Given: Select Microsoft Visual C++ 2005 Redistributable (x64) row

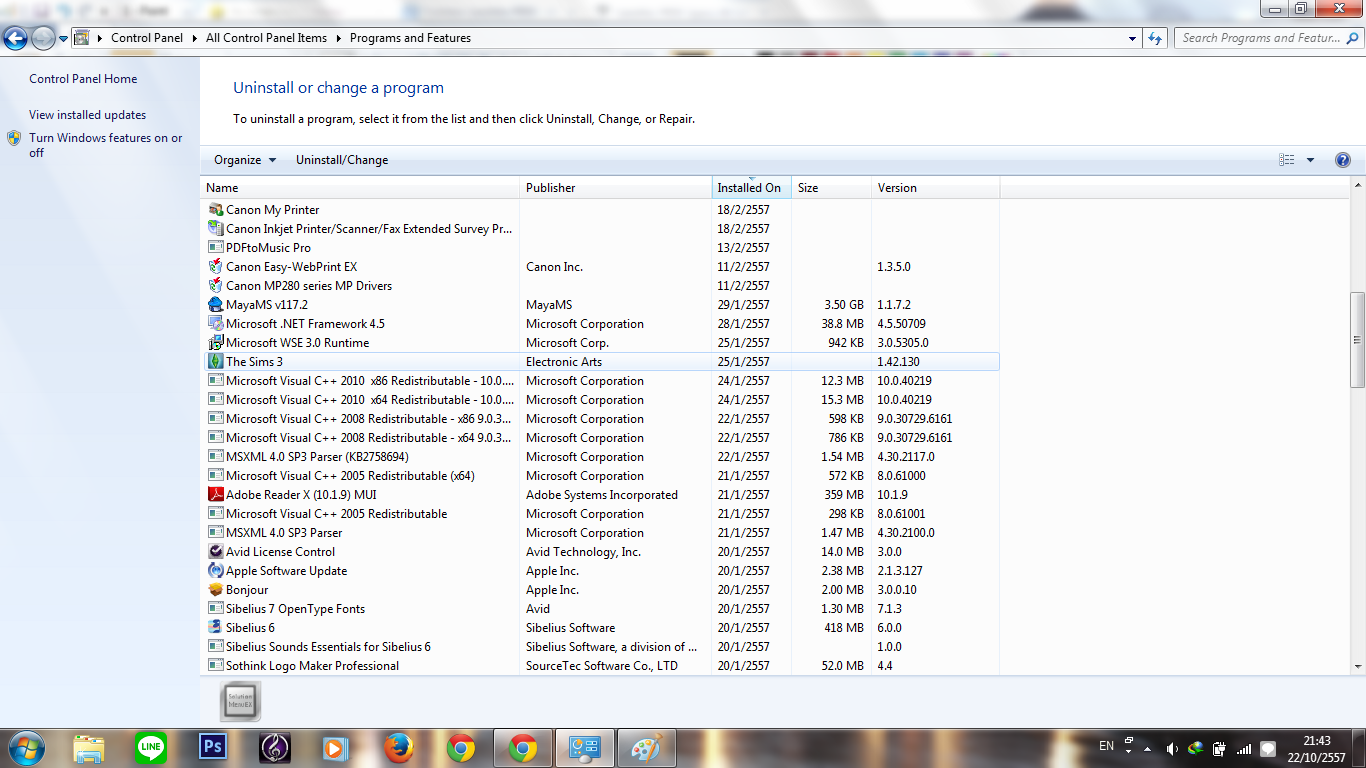Looking at the screenshot, I should [x=601, y=476].
